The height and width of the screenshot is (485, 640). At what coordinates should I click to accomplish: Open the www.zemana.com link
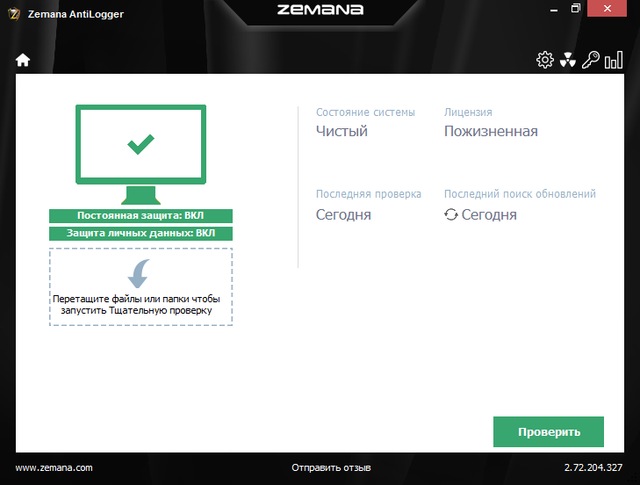pos(54,467)
